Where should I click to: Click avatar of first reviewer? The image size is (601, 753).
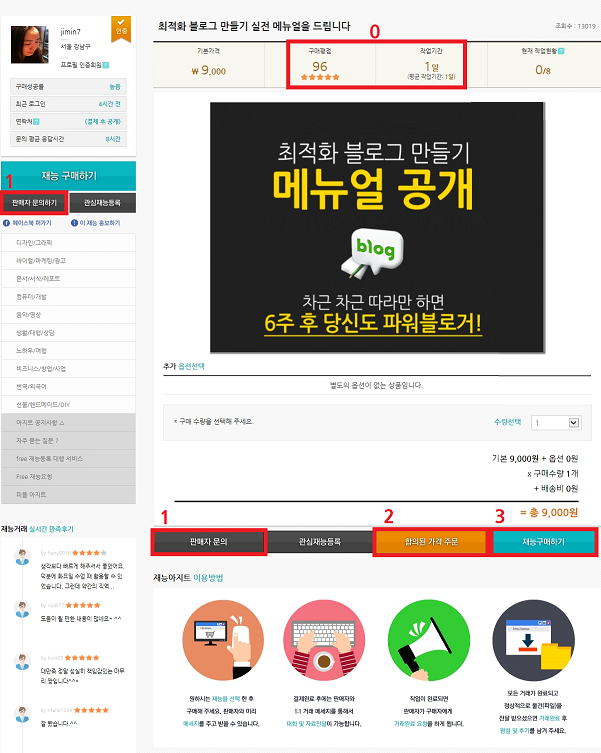point(22,558)
